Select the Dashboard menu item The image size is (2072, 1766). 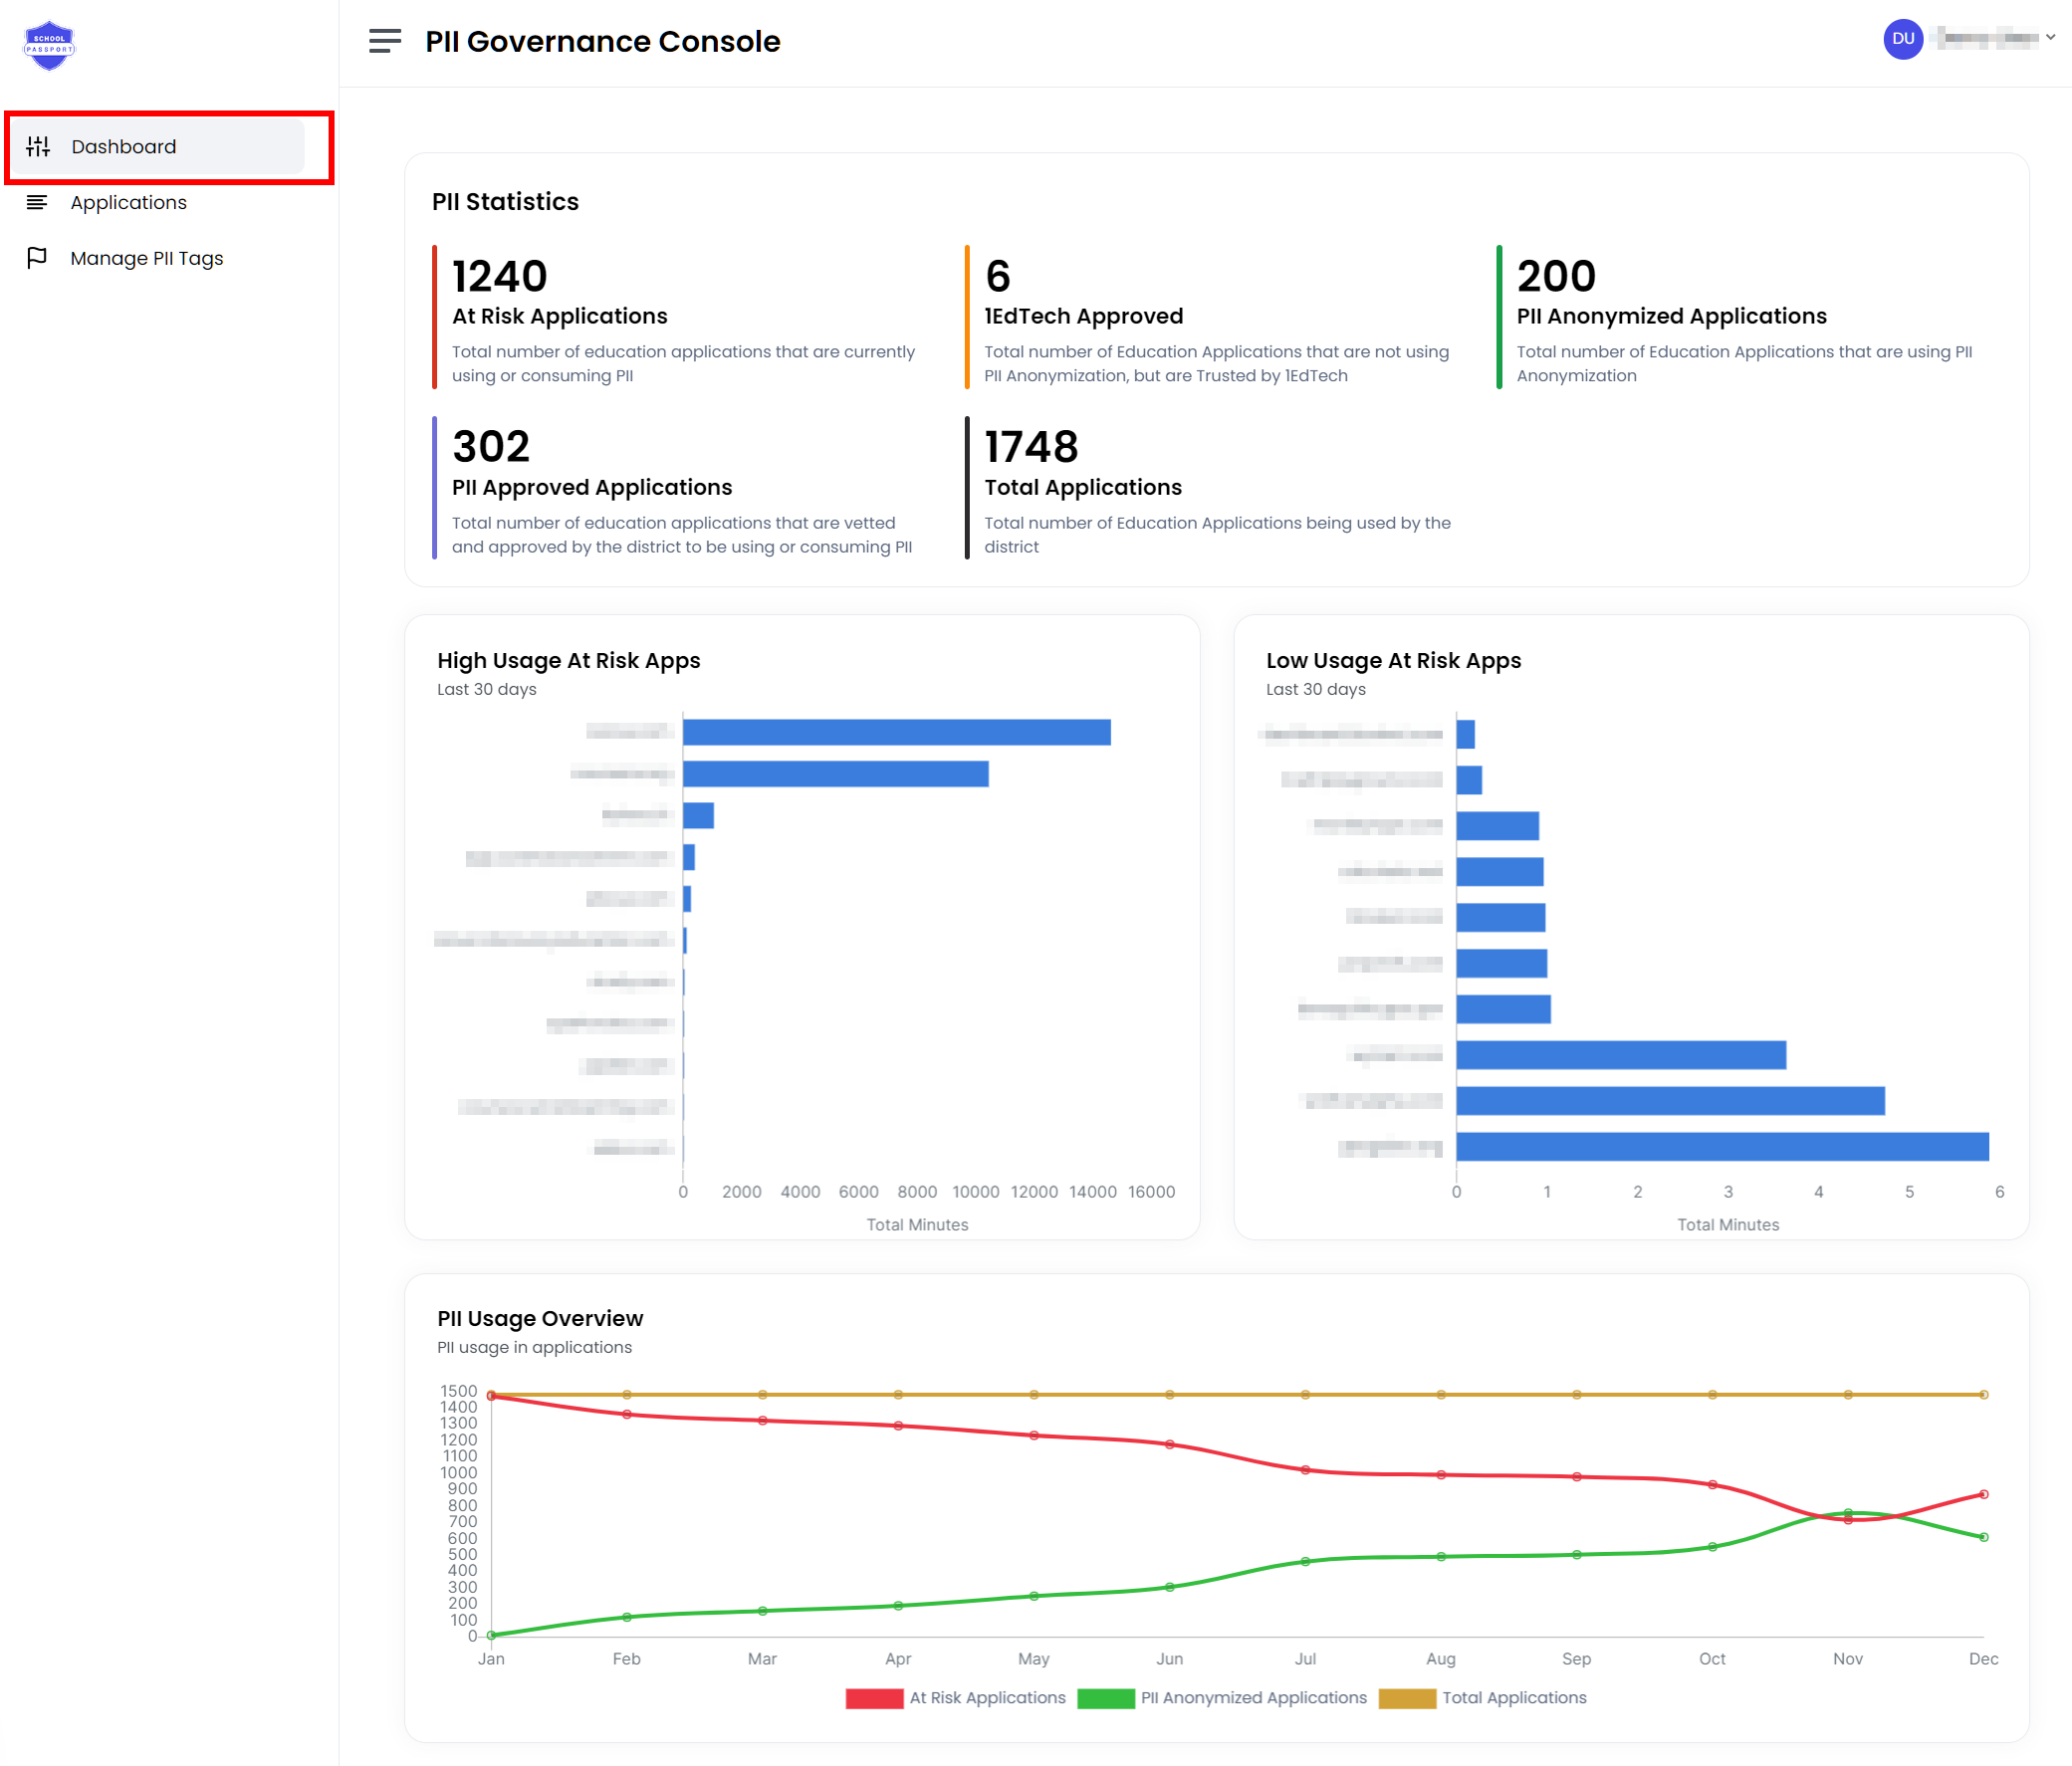(124, 147)
